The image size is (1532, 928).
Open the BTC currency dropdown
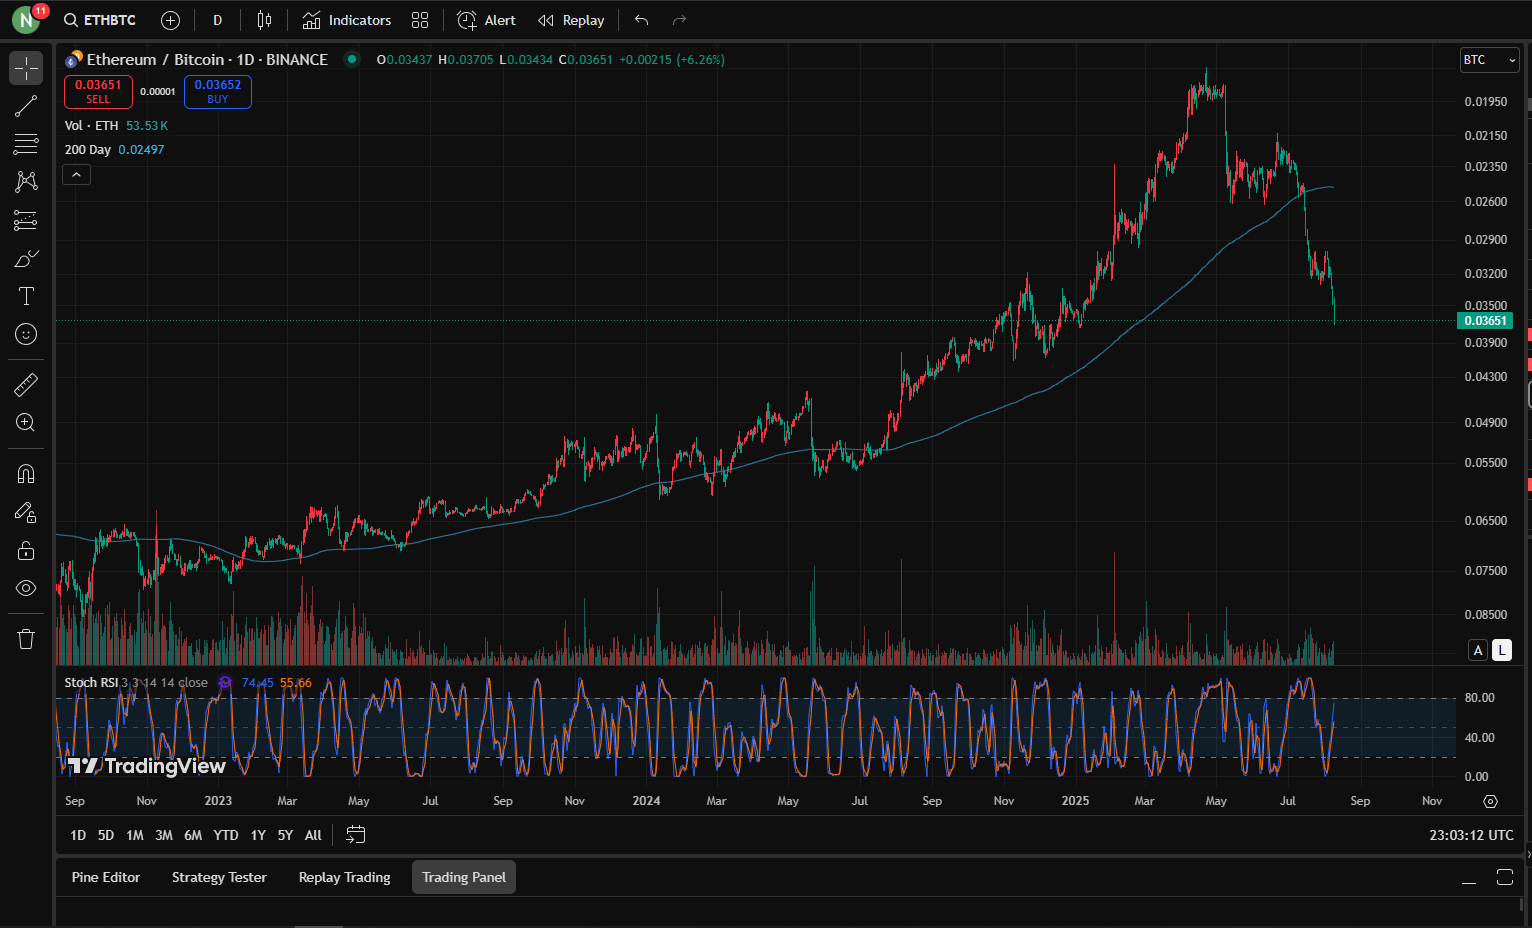coord(1489,60)
